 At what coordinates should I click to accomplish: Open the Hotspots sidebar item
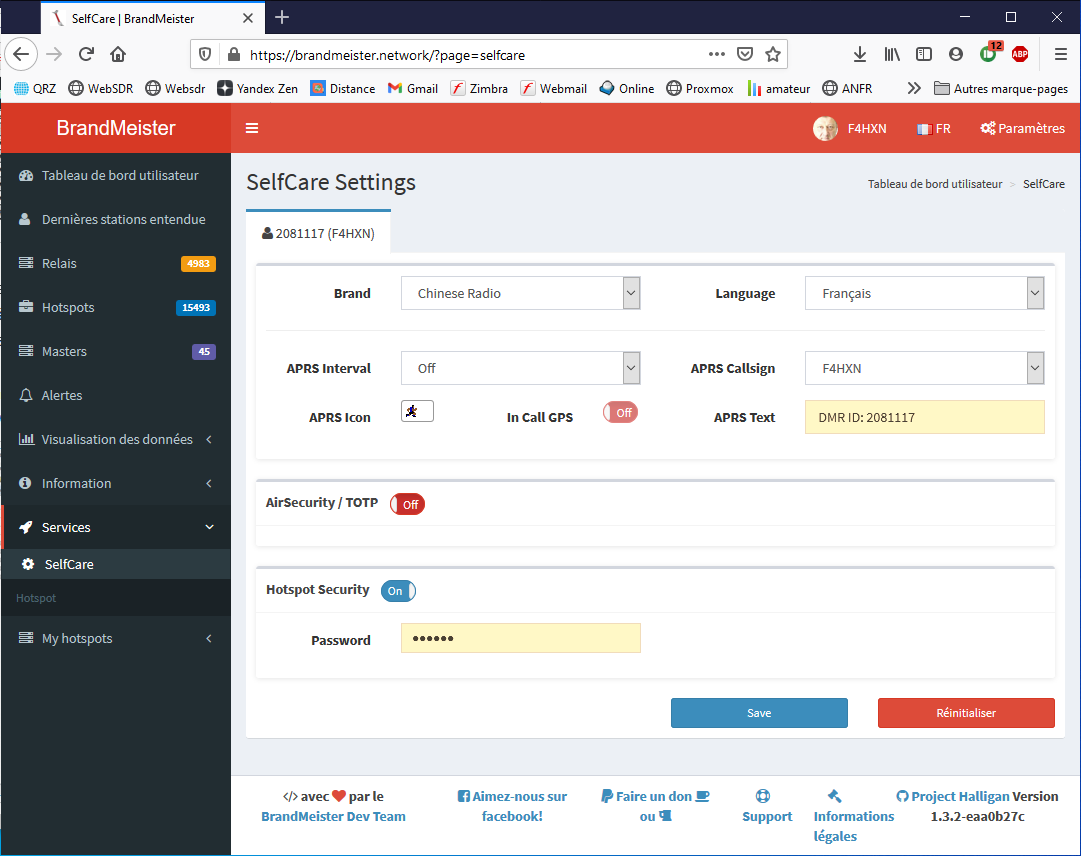tap(116, 307)
